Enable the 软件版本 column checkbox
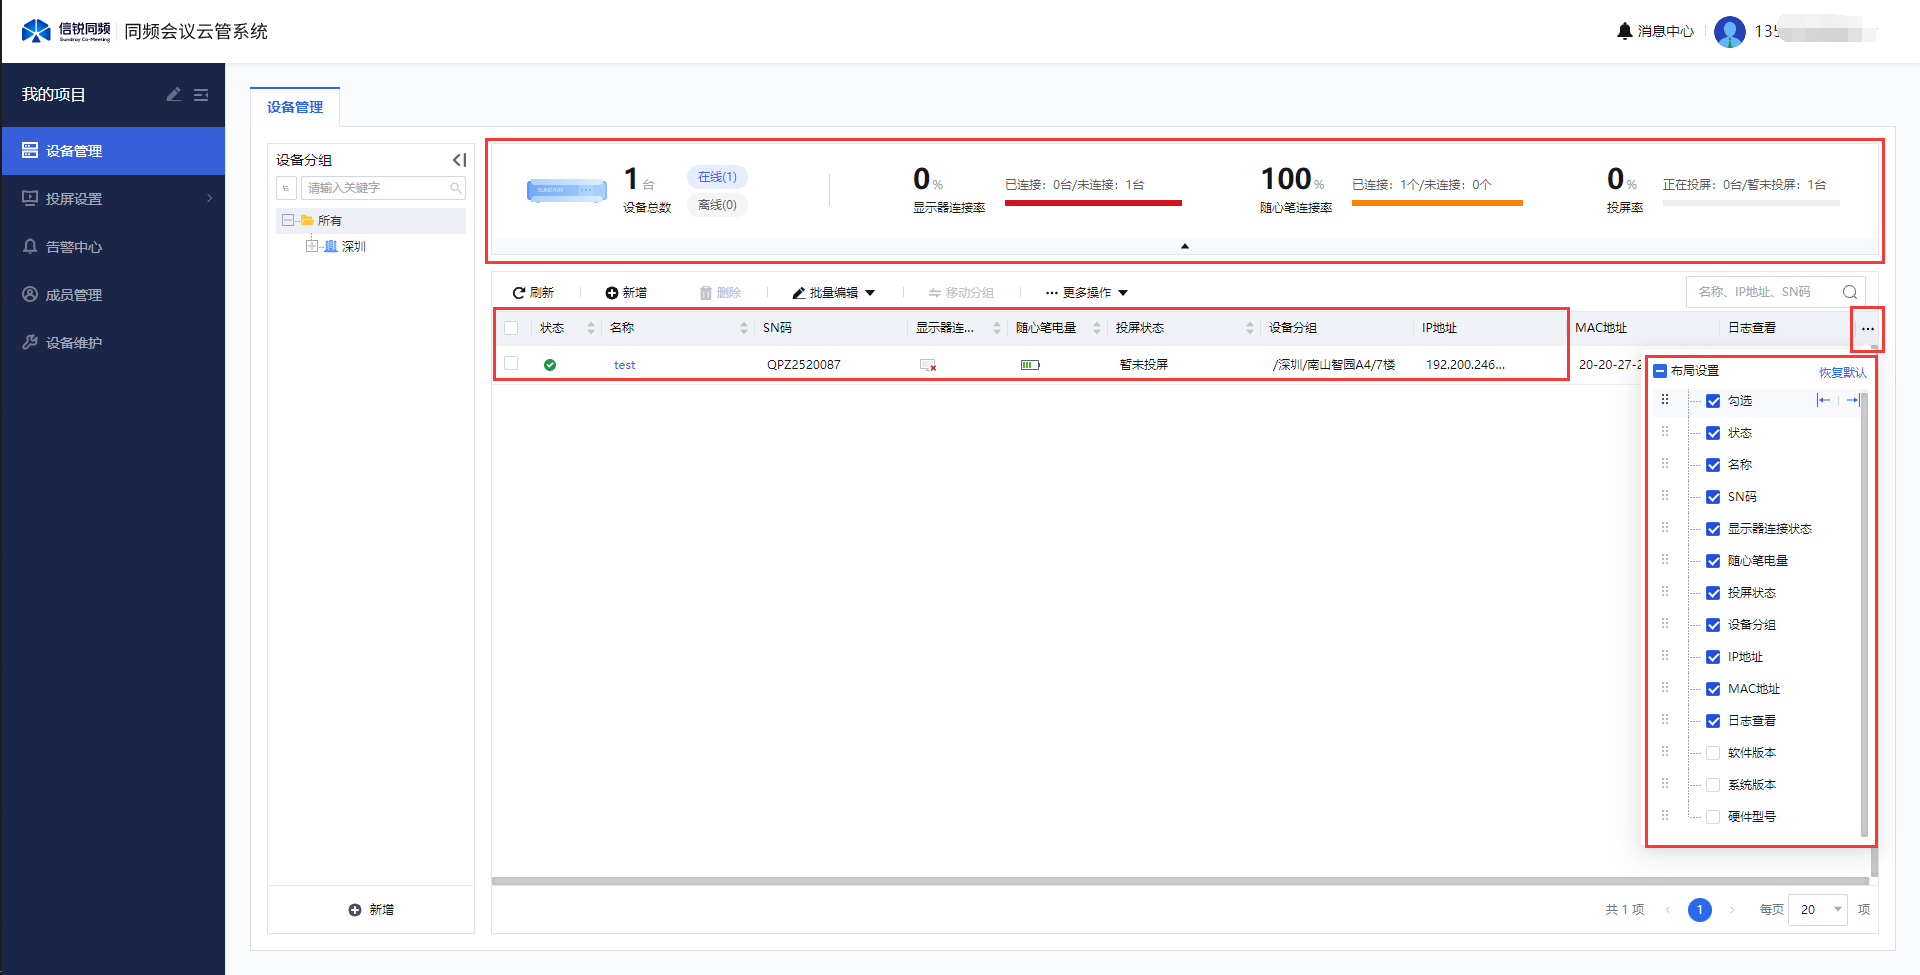Screen dimensions: 1920x975 1713,753
